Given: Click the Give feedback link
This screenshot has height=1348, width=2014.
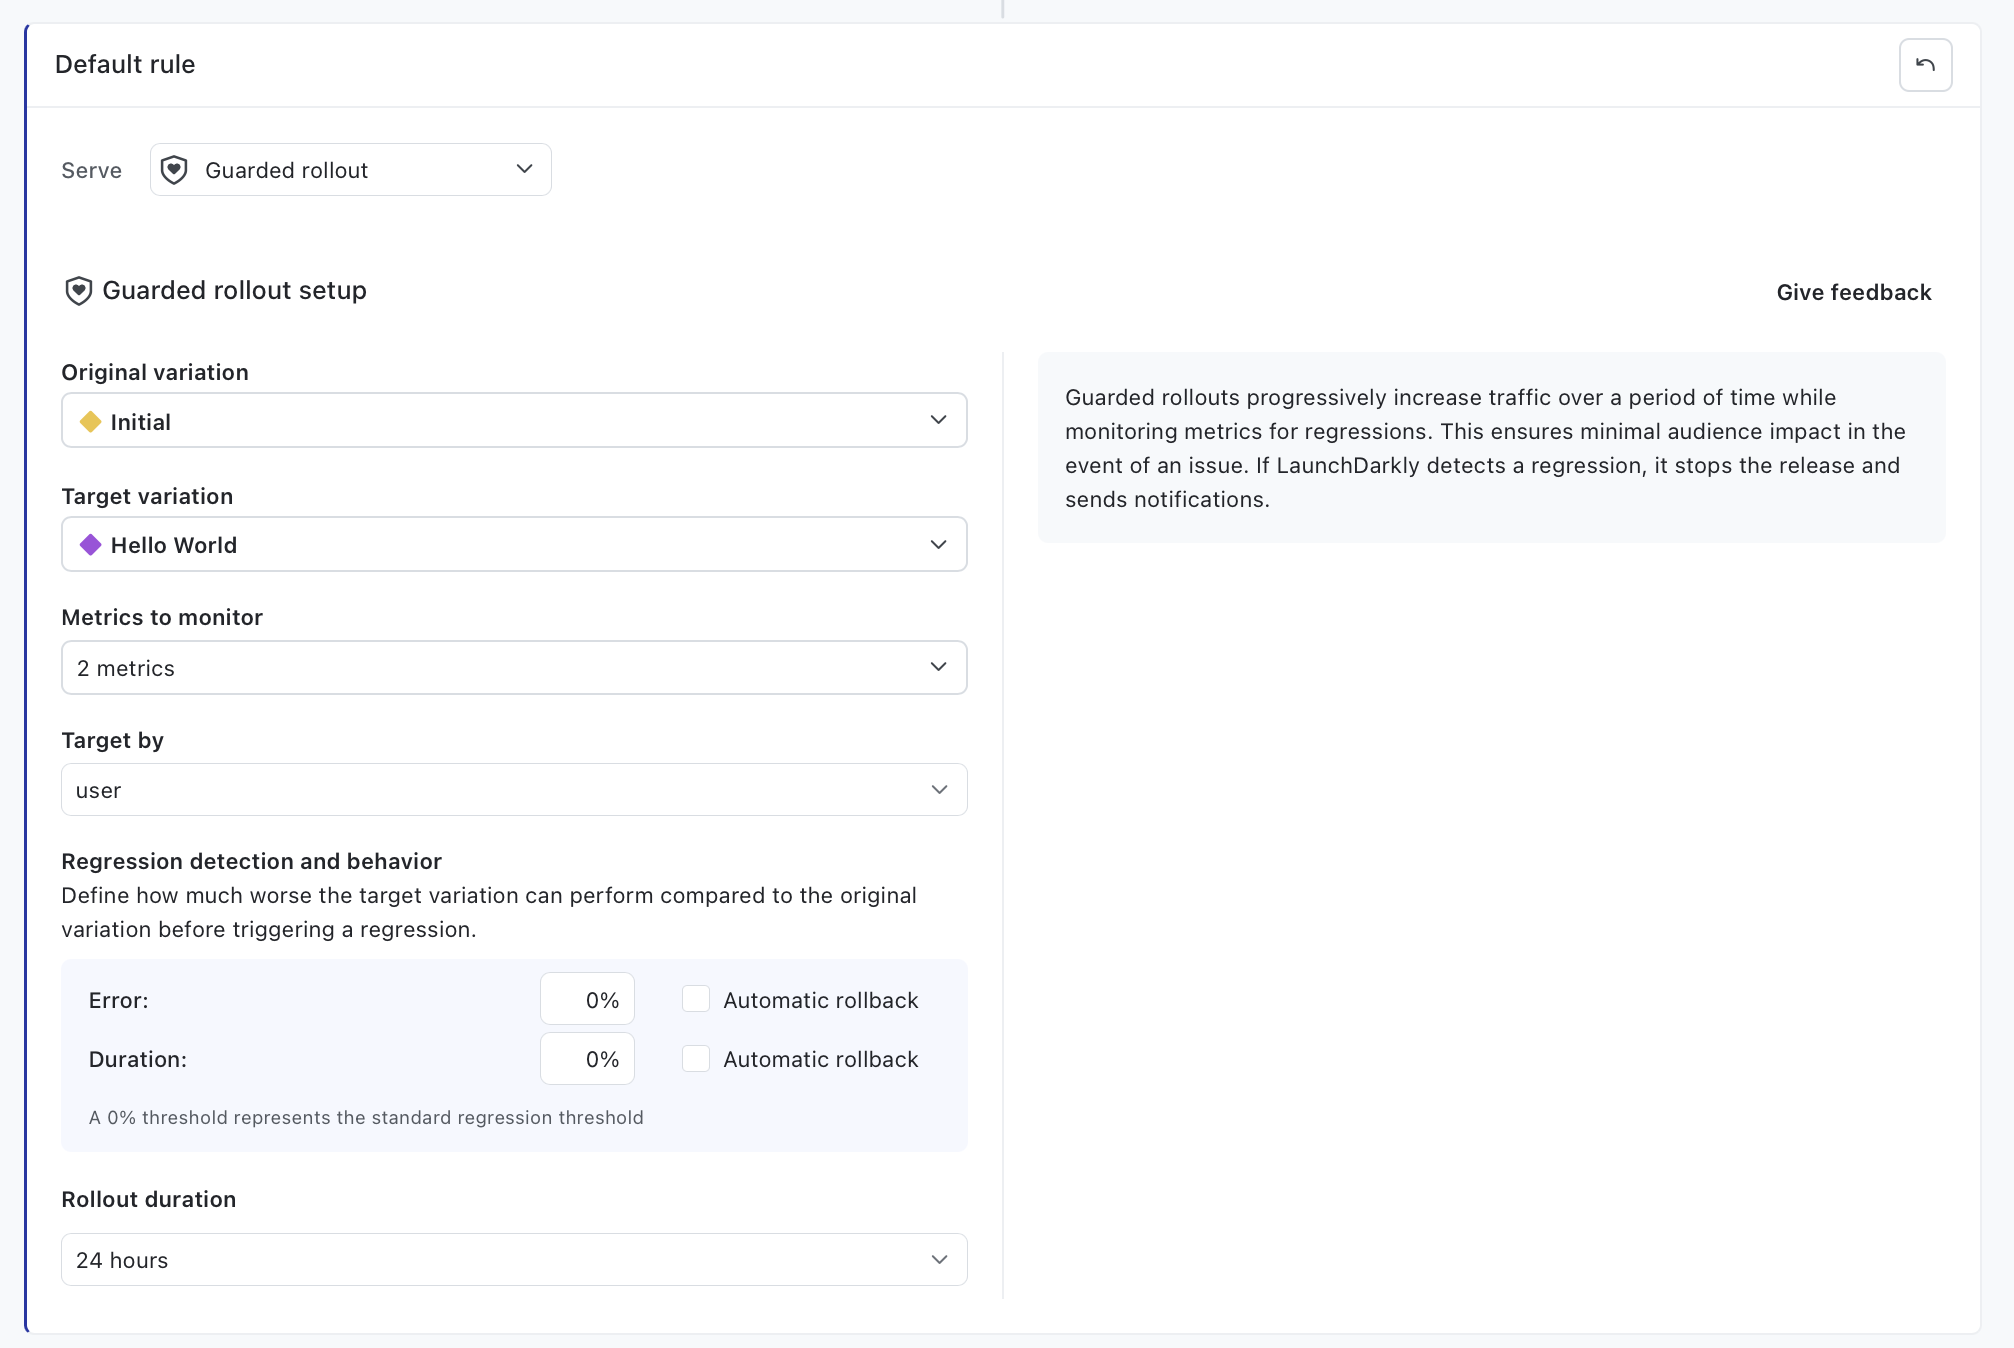Looking at the screenshot, I should pos(1853,292).
